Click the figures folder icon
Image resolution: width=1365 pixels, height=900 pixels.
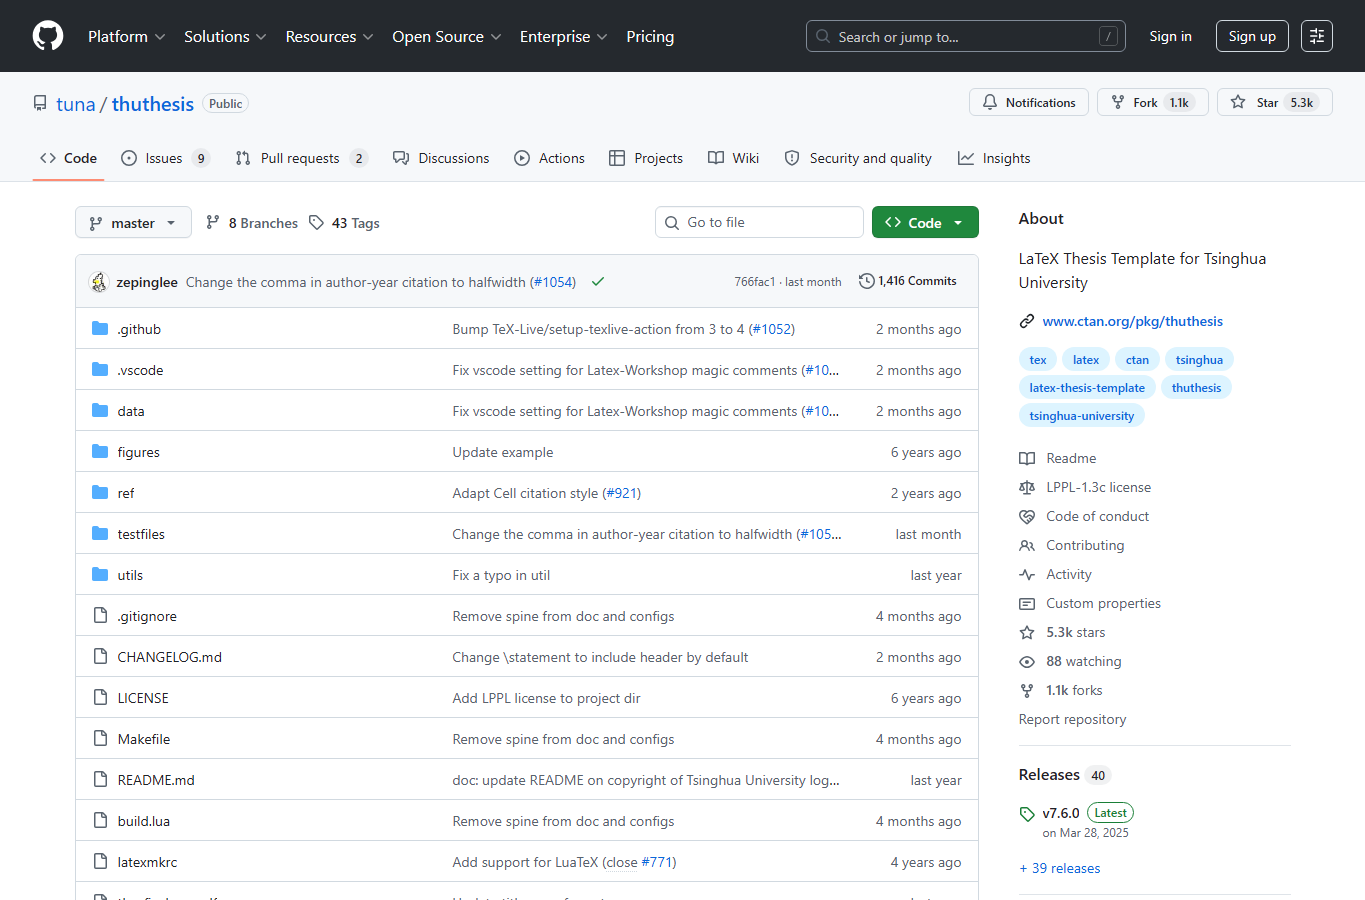coord(100,452)
